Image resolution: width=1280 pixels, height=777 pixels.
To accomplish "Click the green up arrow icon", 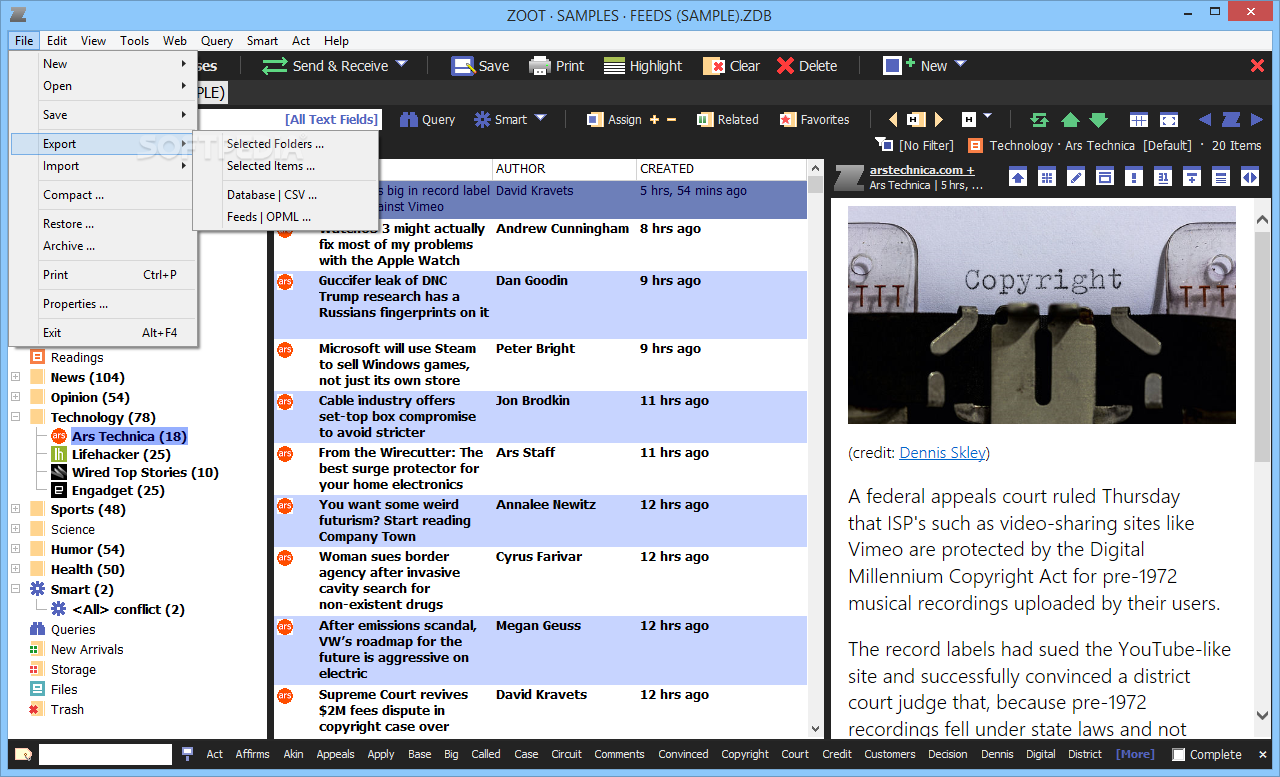I will point(1070,120).
